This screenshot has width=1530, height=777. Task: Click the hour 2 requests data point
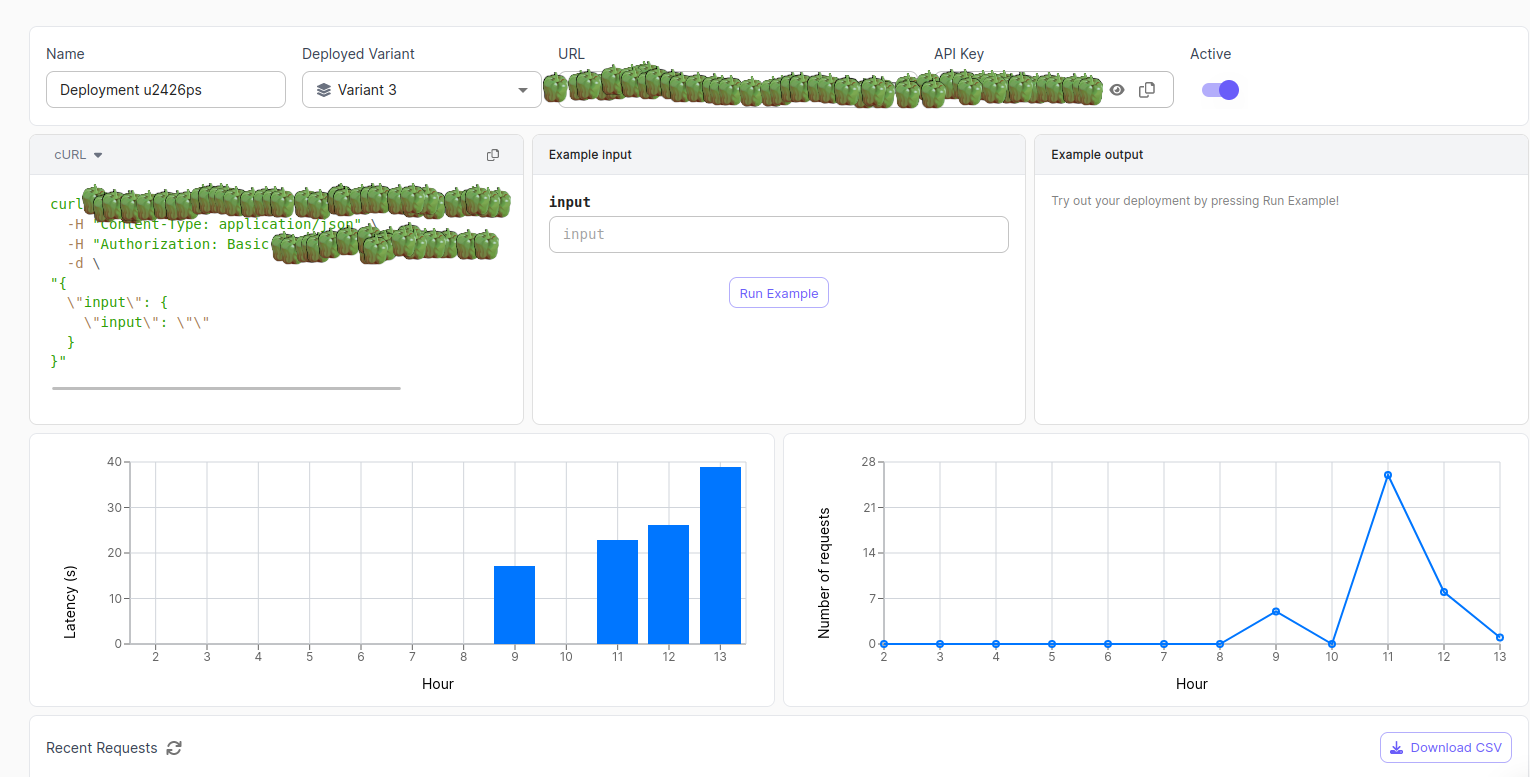click(884, 644)
